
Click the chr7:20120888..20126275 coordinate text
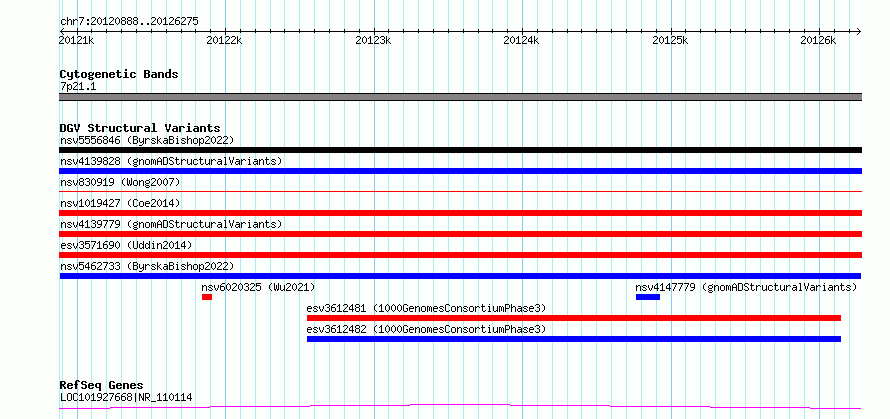[129, 22]
